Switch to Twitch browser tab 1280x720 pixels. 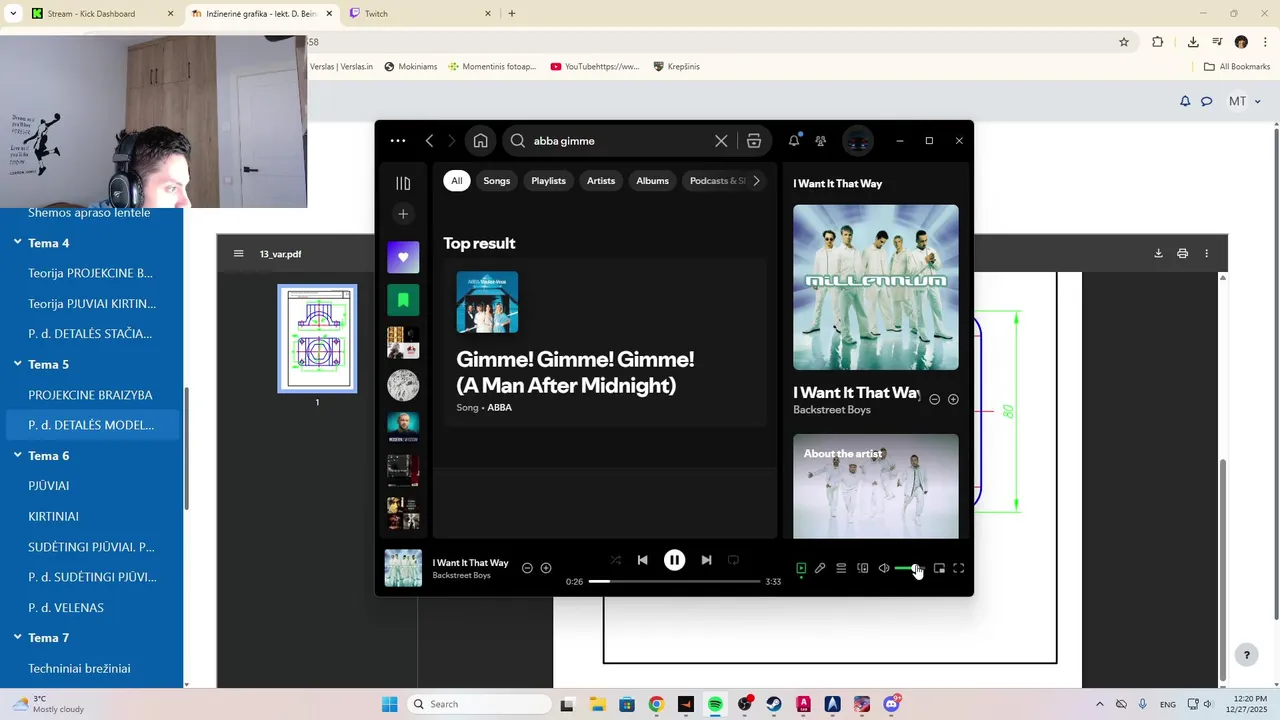[420, 14]
